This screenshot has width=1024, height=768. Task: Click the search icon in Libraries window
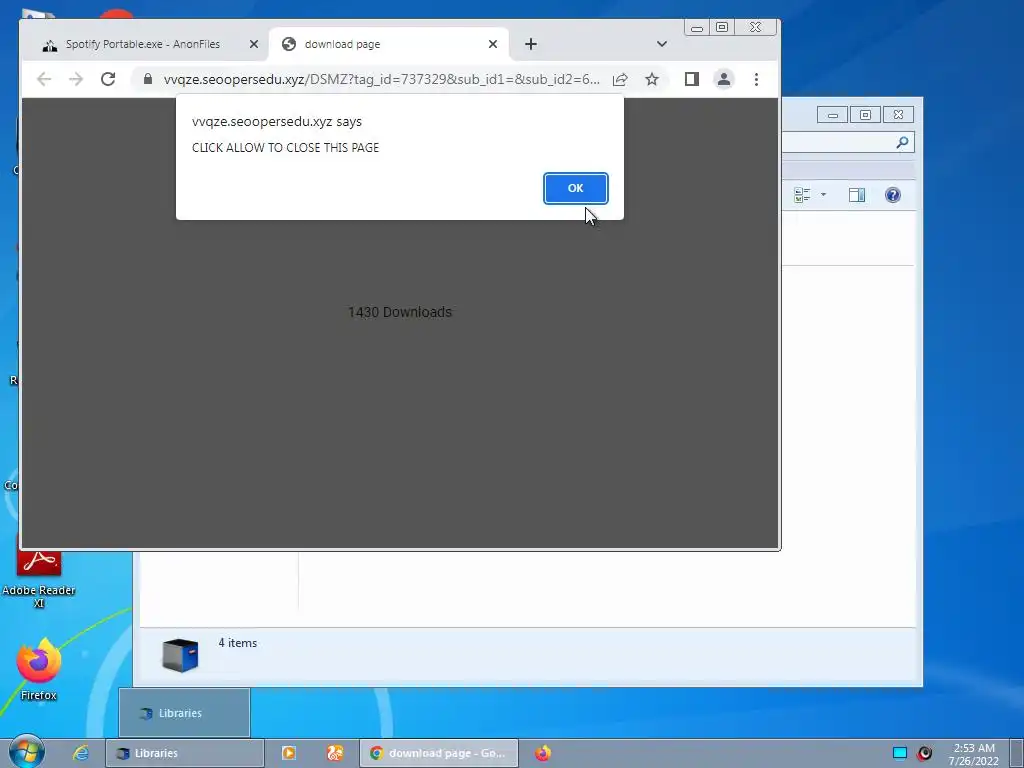tap(903, 142)
